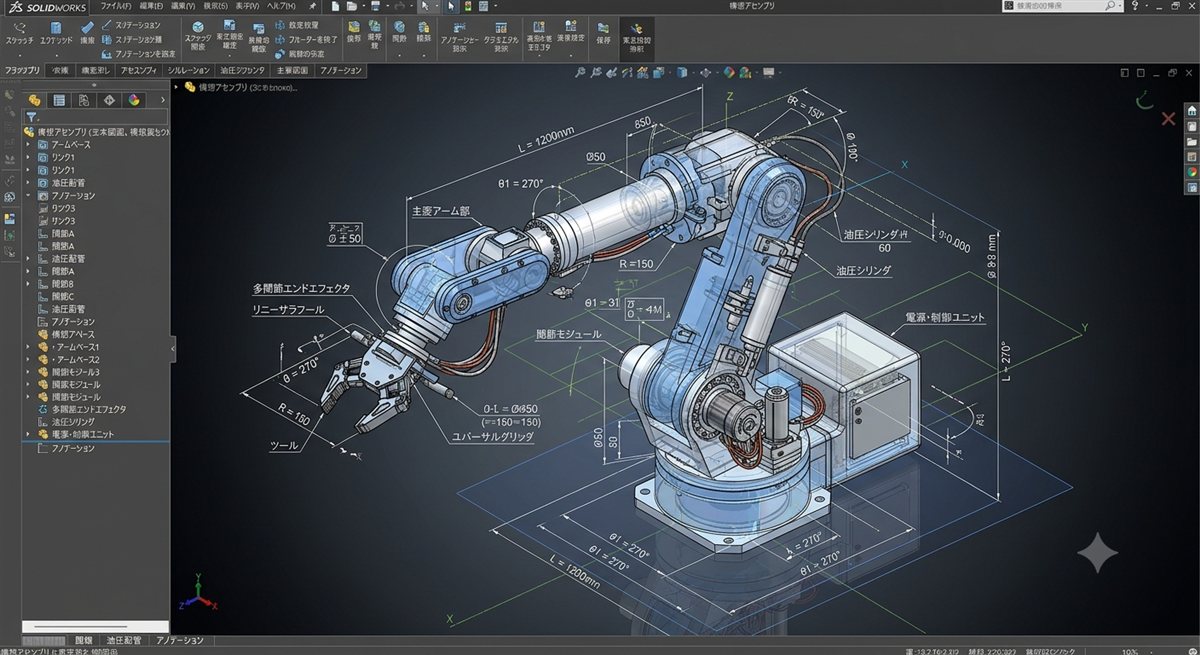Open the home icon in right task pane
Viewport: 1200px width, 655px height.
pyautogui.click(x=1191, y=111)
